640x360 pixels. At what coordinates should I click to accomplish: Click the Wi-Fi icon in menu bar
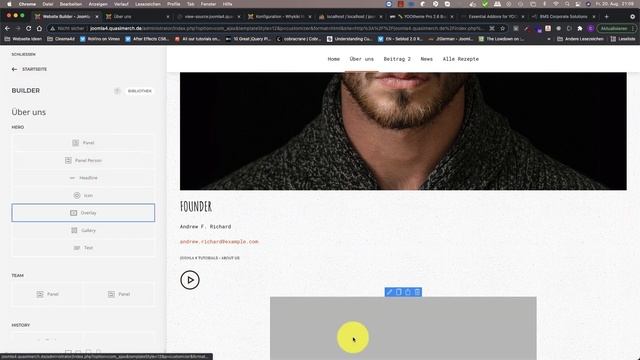pyautogui.click(x=556, y=4)
